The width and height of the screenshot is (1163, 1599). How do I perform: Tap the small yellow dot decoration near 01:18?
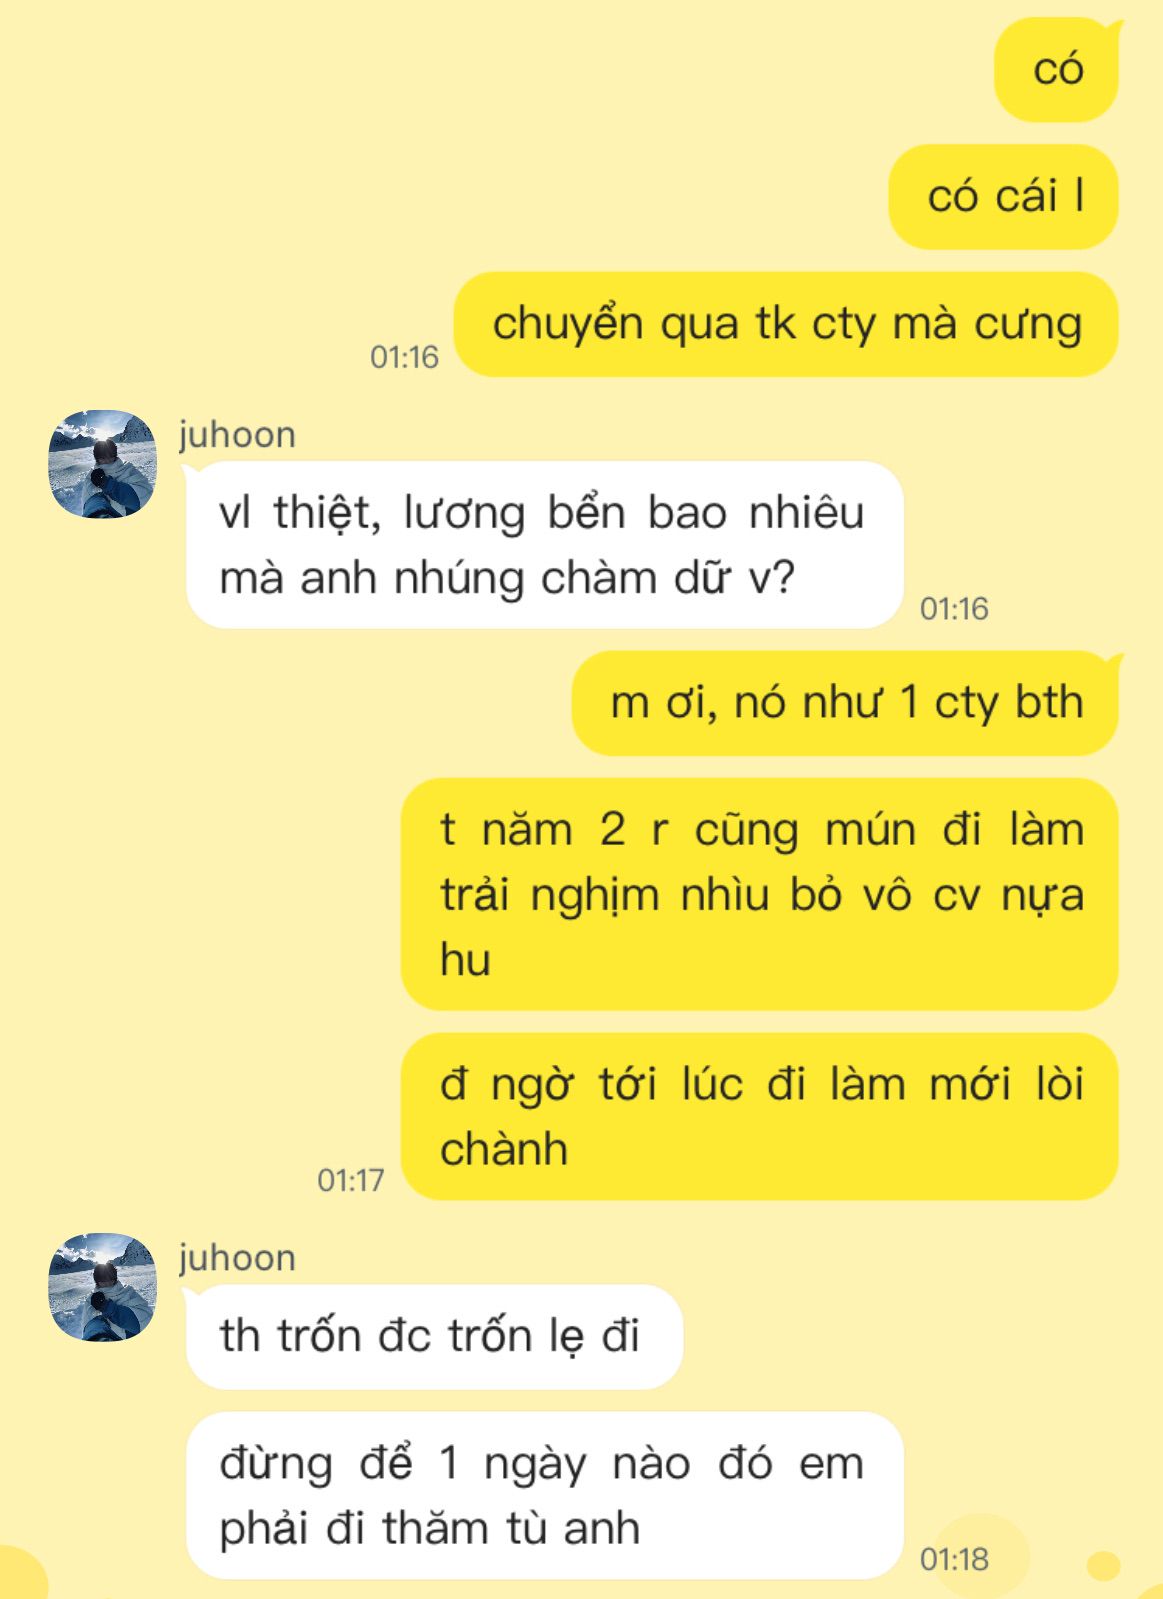click(x=1103, y=1565)
